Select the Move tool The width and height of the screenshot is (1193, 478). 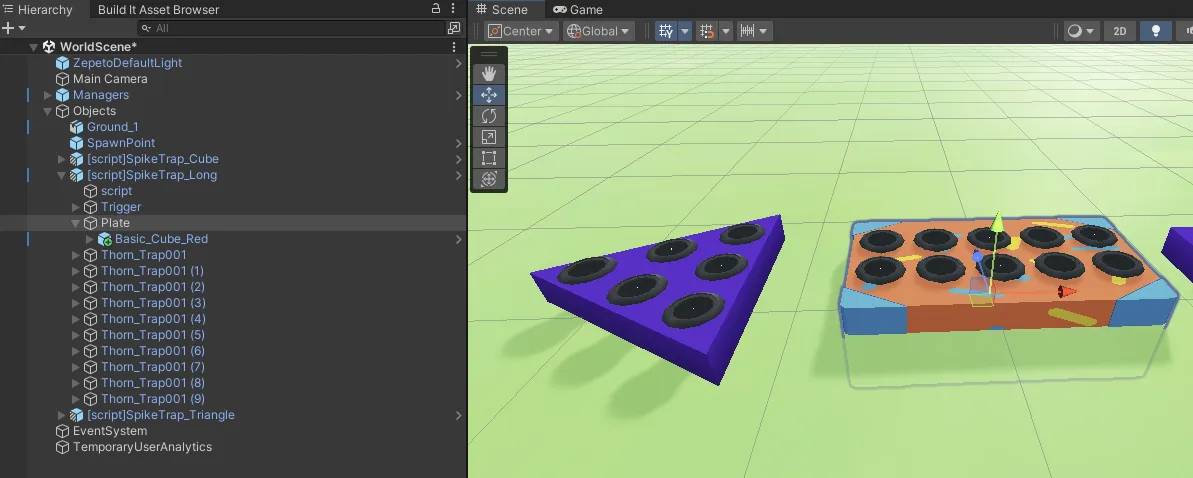click(489, 95)
